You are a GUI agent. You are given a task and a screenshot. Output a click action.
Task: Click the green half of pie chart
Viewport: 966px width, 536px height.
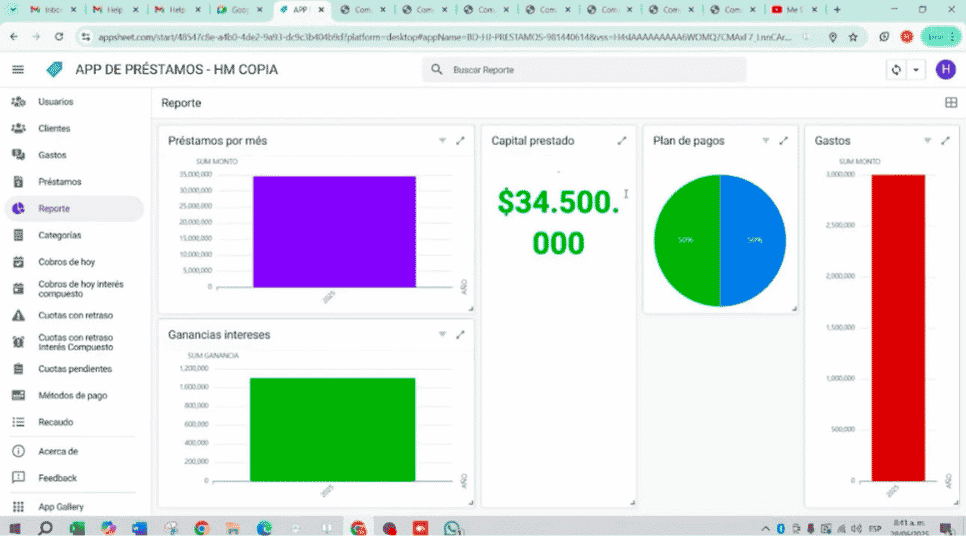pos(687,240)
